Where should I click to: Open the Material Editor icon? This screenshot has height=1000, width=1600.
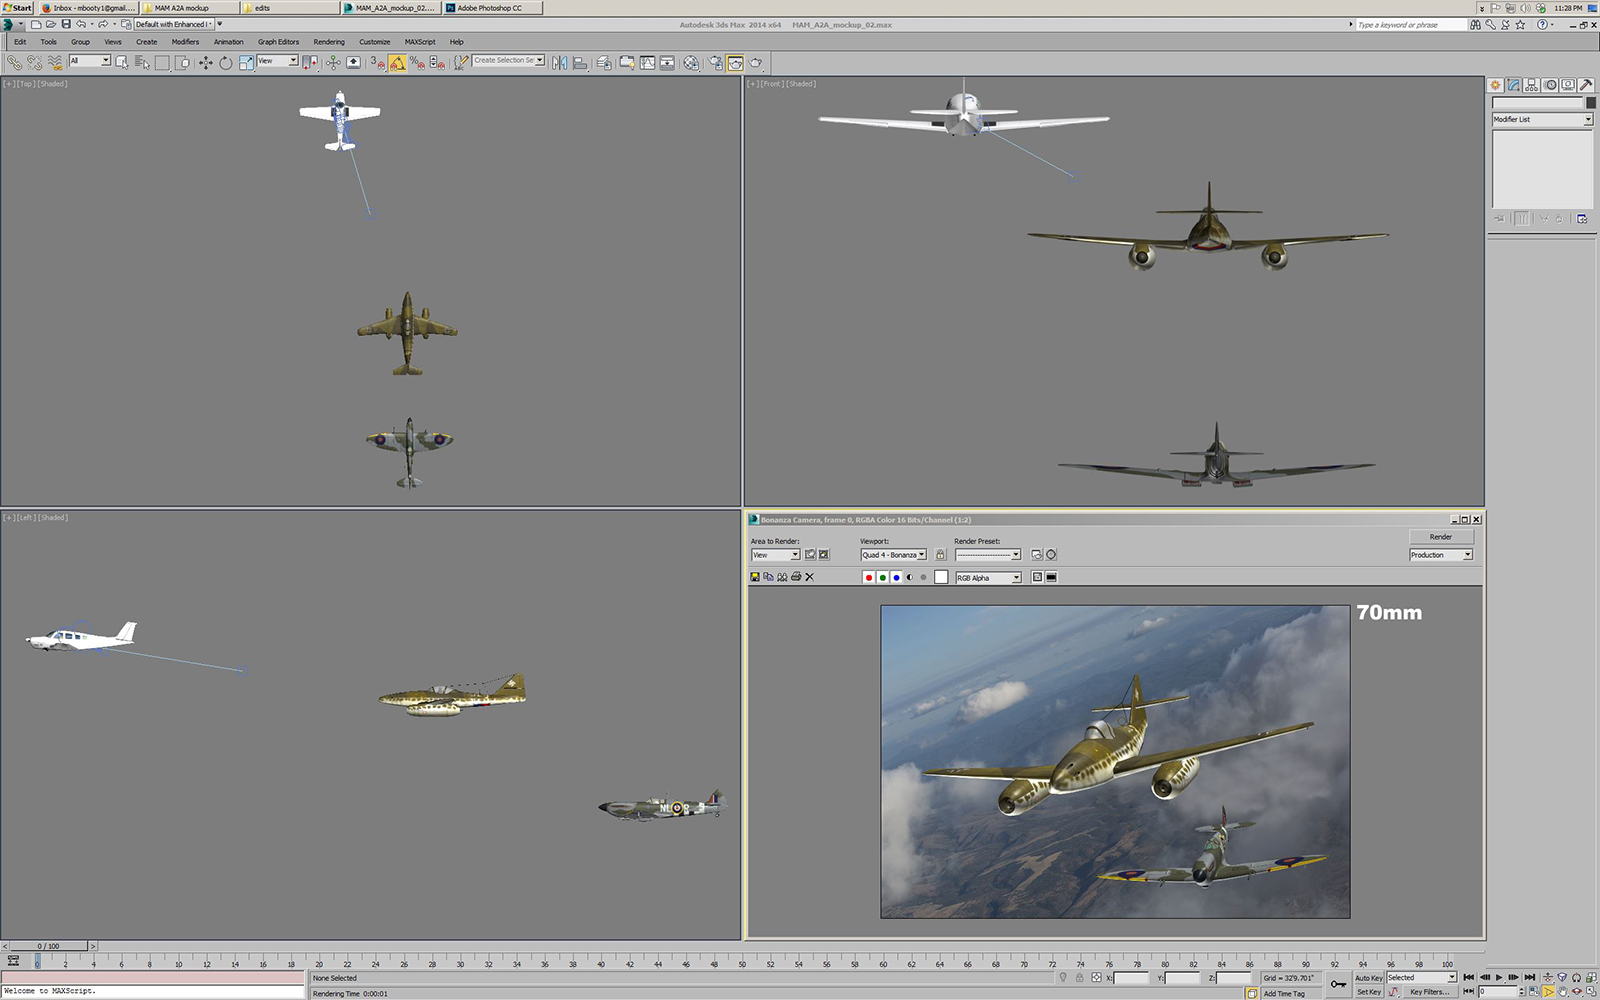[x=691, y=63]
